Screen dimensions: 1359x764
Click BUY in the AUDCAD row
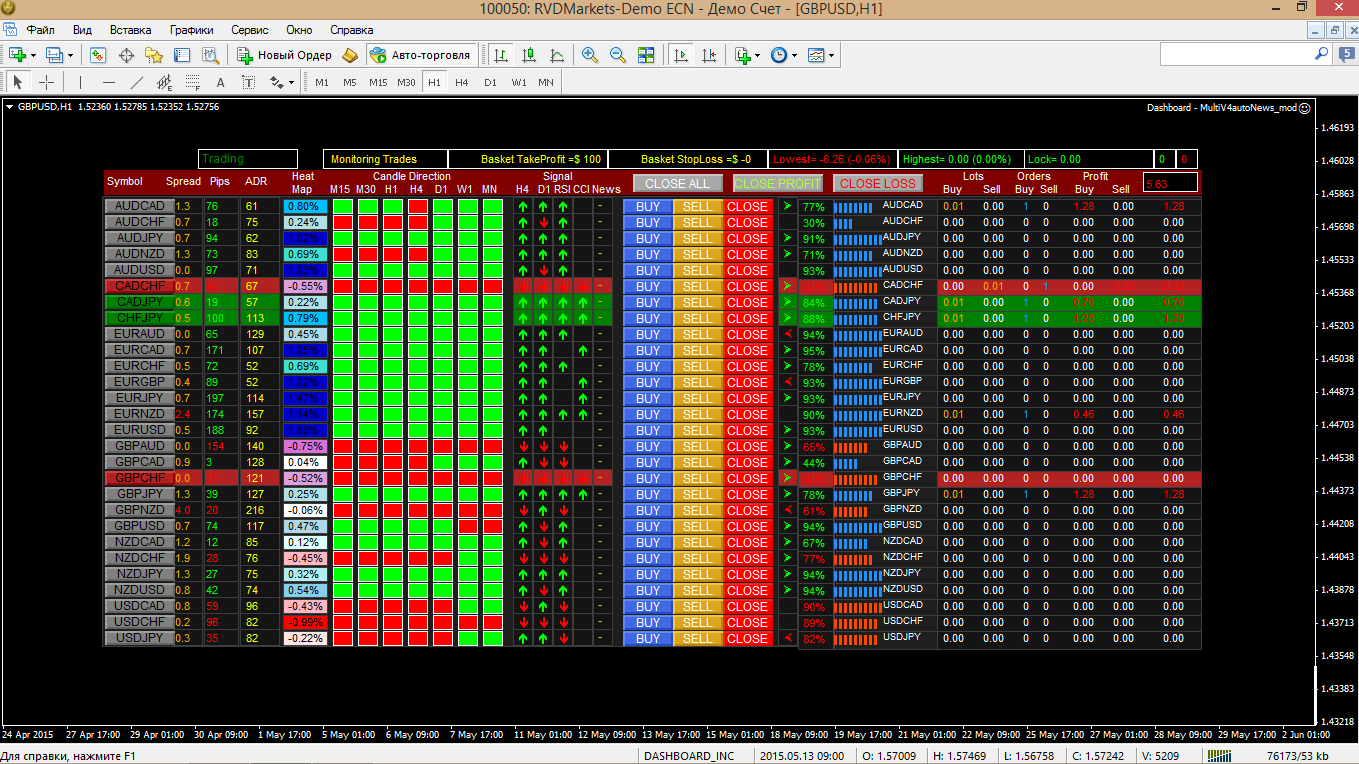tap(647, 206)
